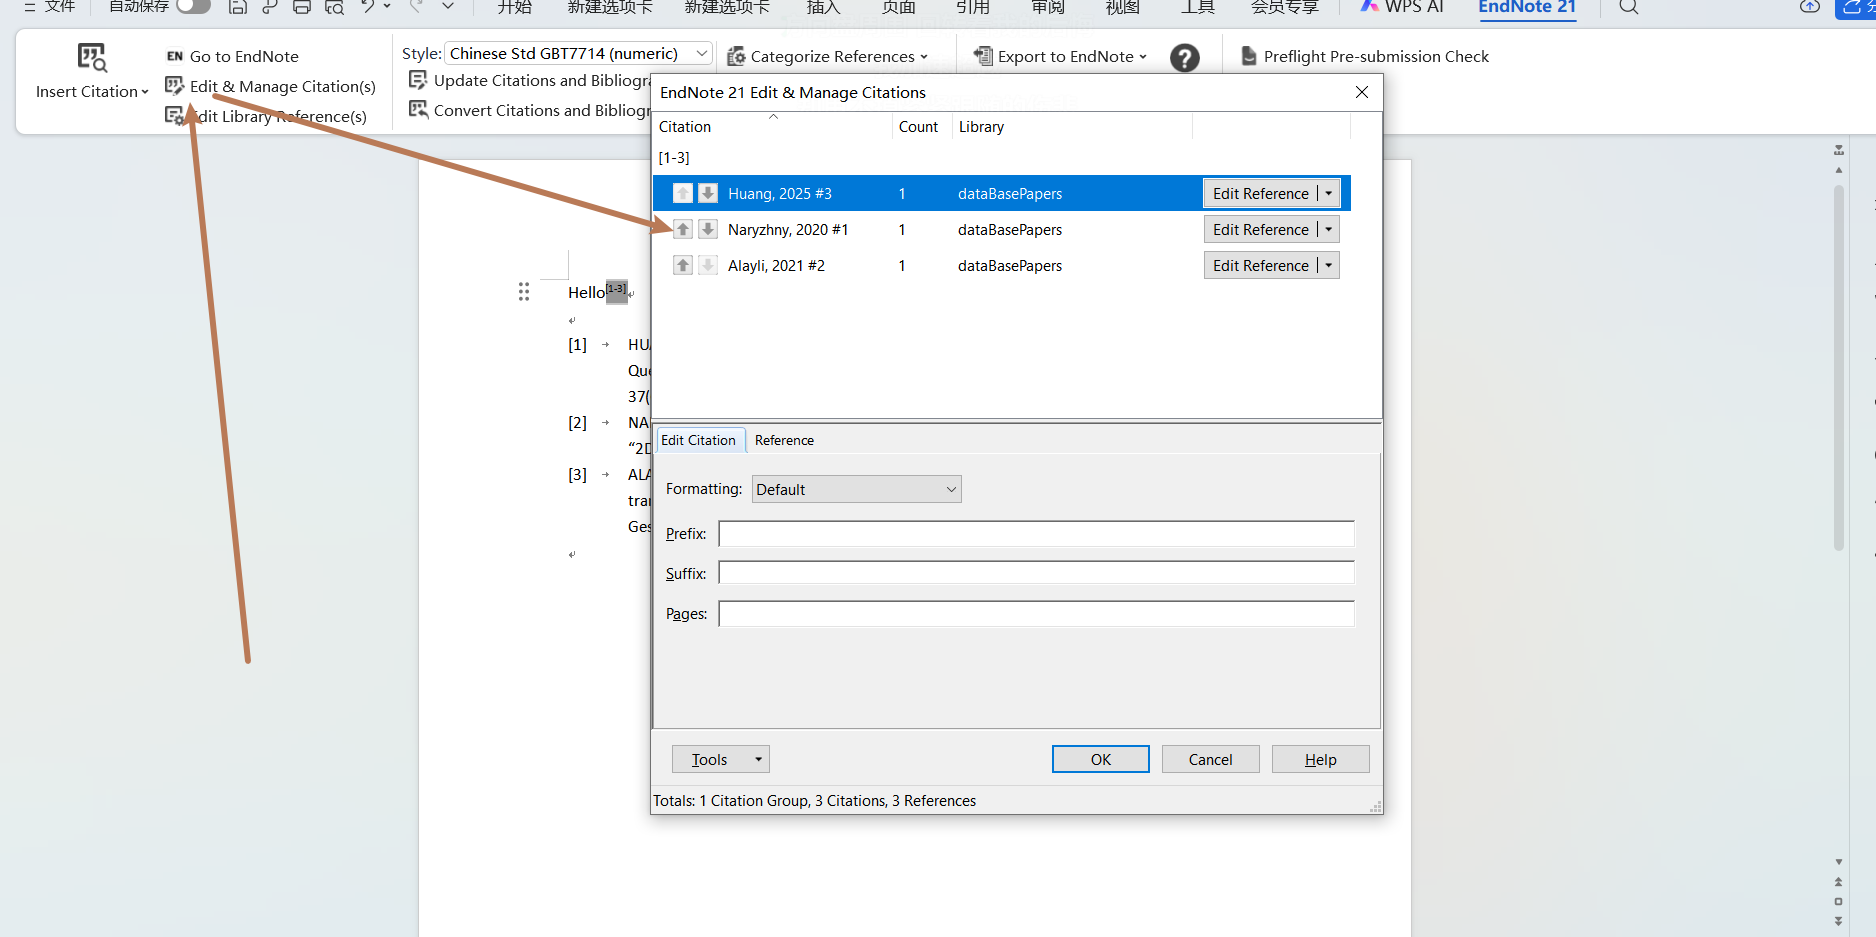This screenshot has height=937, width=1876.
Task: Expand the Export to EndNote menu arrow
Action: [x=1143, y=57]
